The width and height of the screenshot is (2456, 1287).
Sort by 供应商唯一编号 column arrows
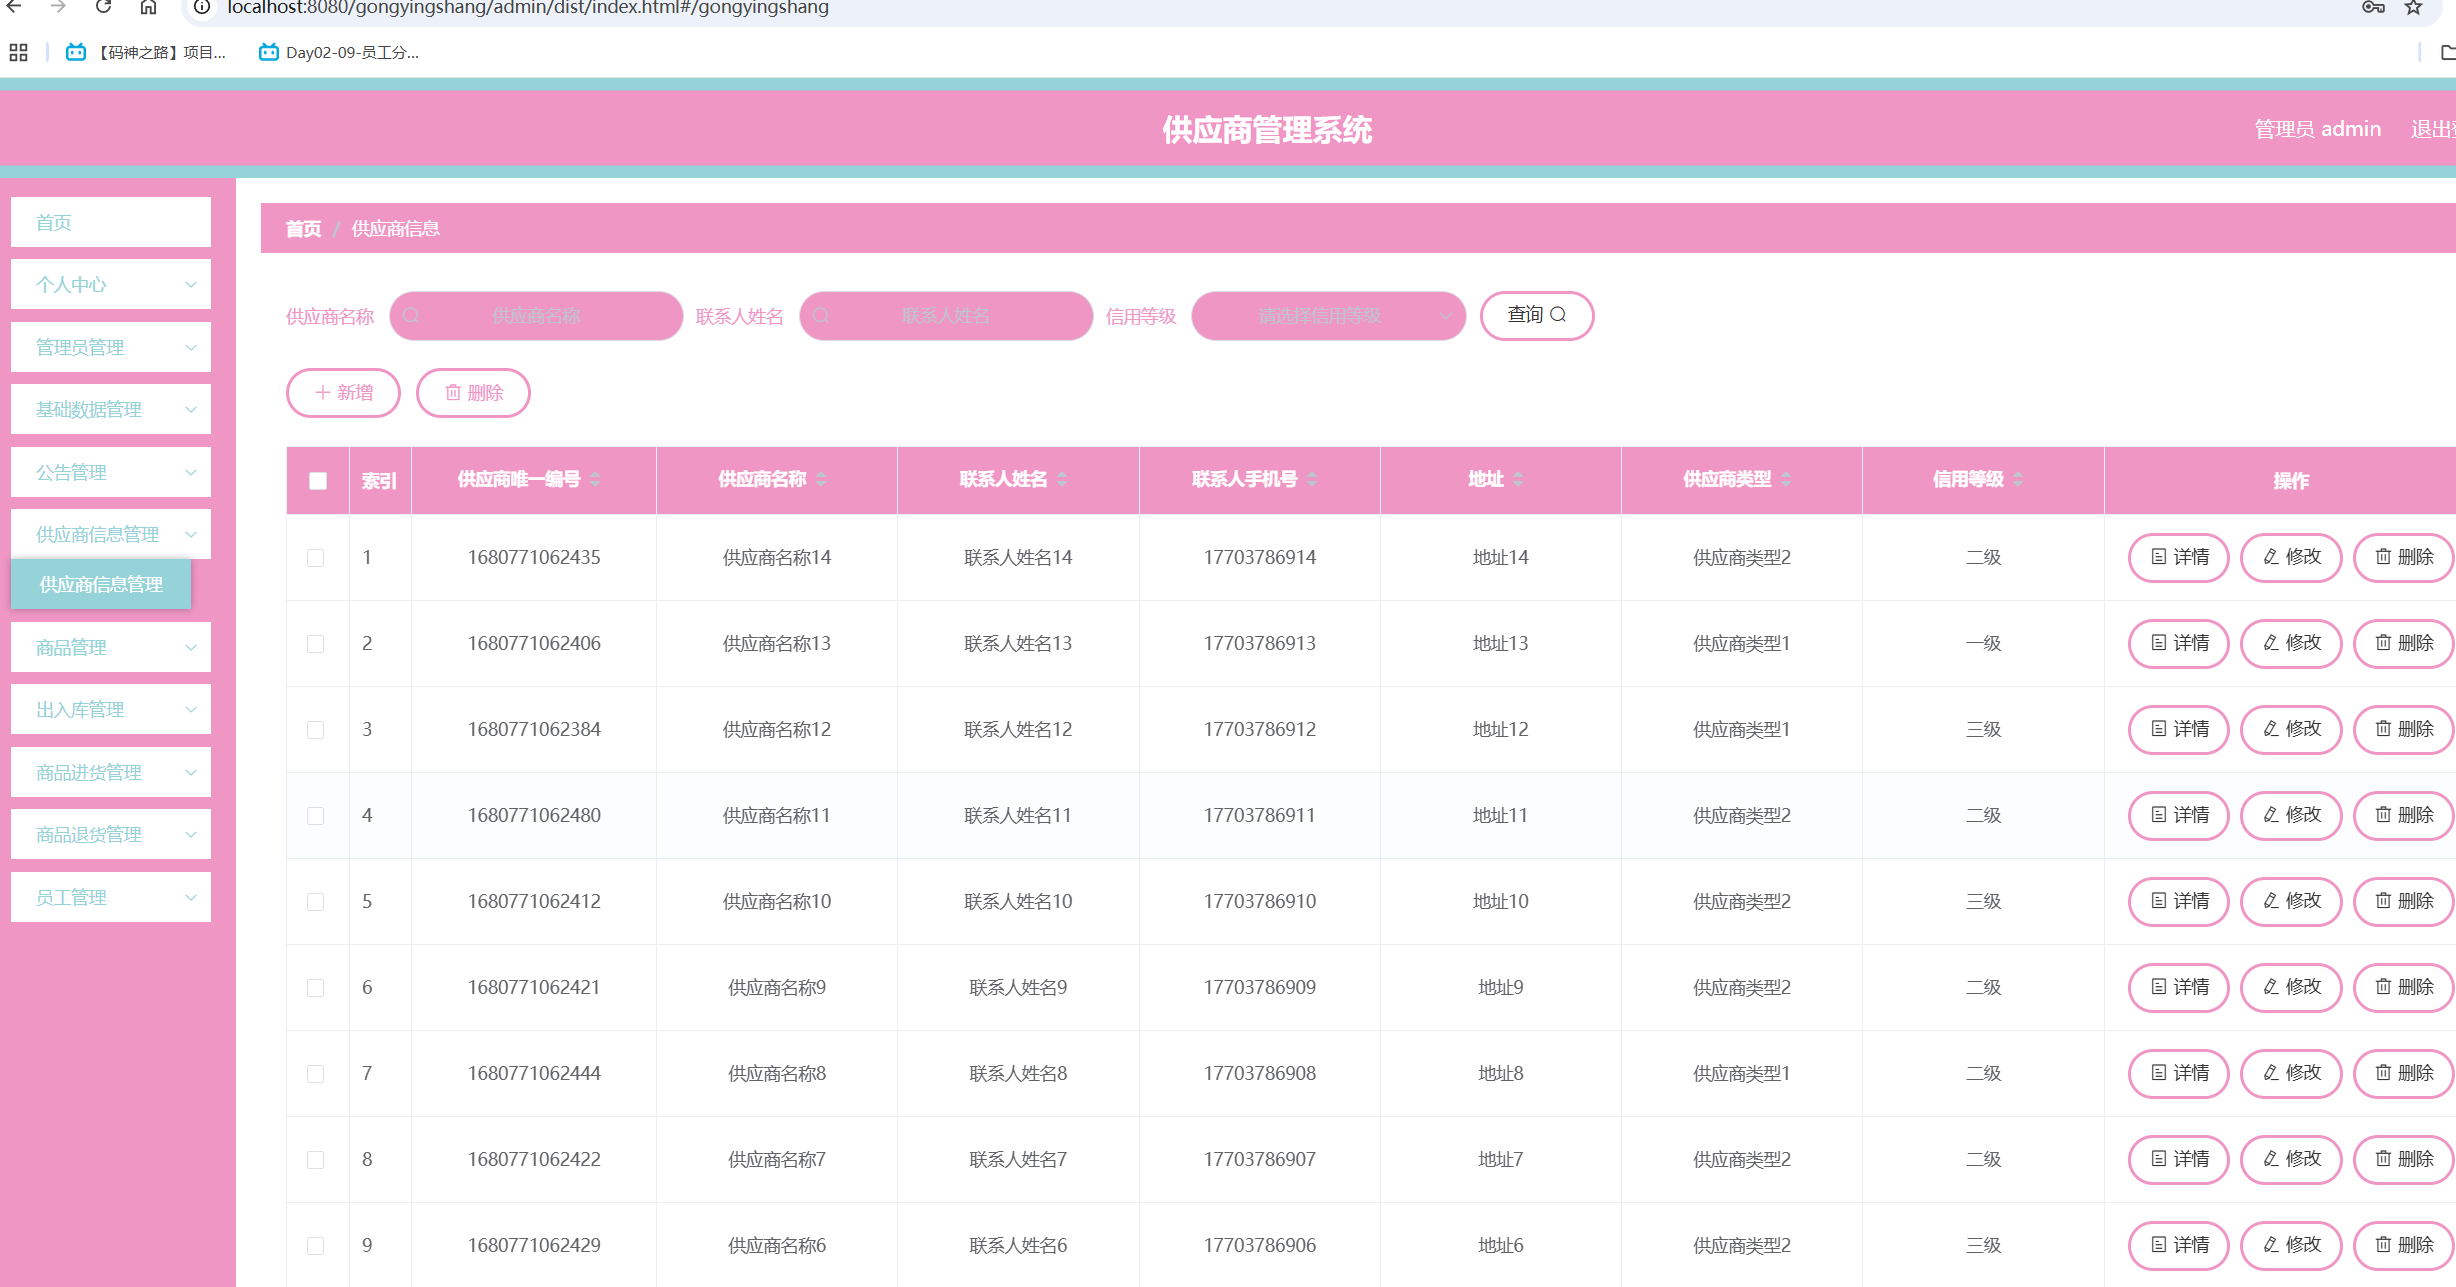[595, 480]
